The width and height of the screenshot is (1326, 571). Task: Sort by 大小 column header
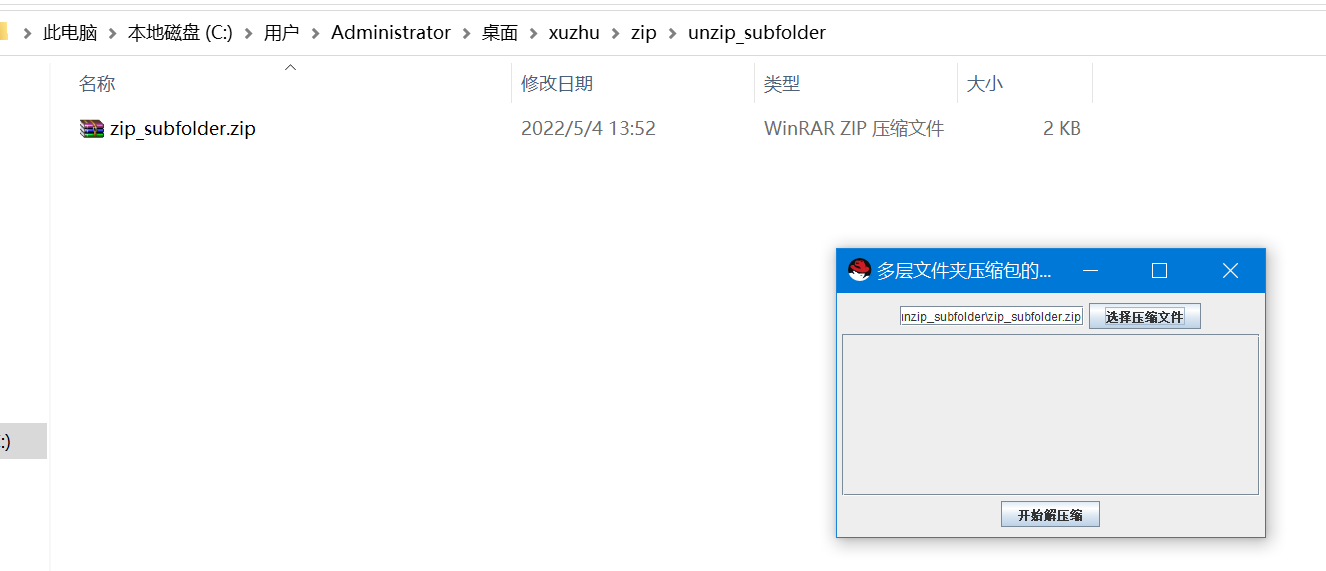point(985,84)
